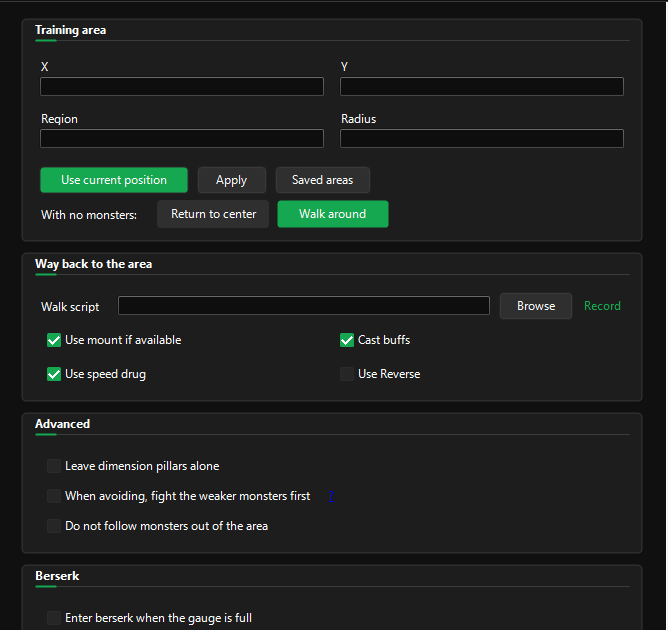Click the Berserk section heading
Screen dimensions: 668x630
(57, 576)
